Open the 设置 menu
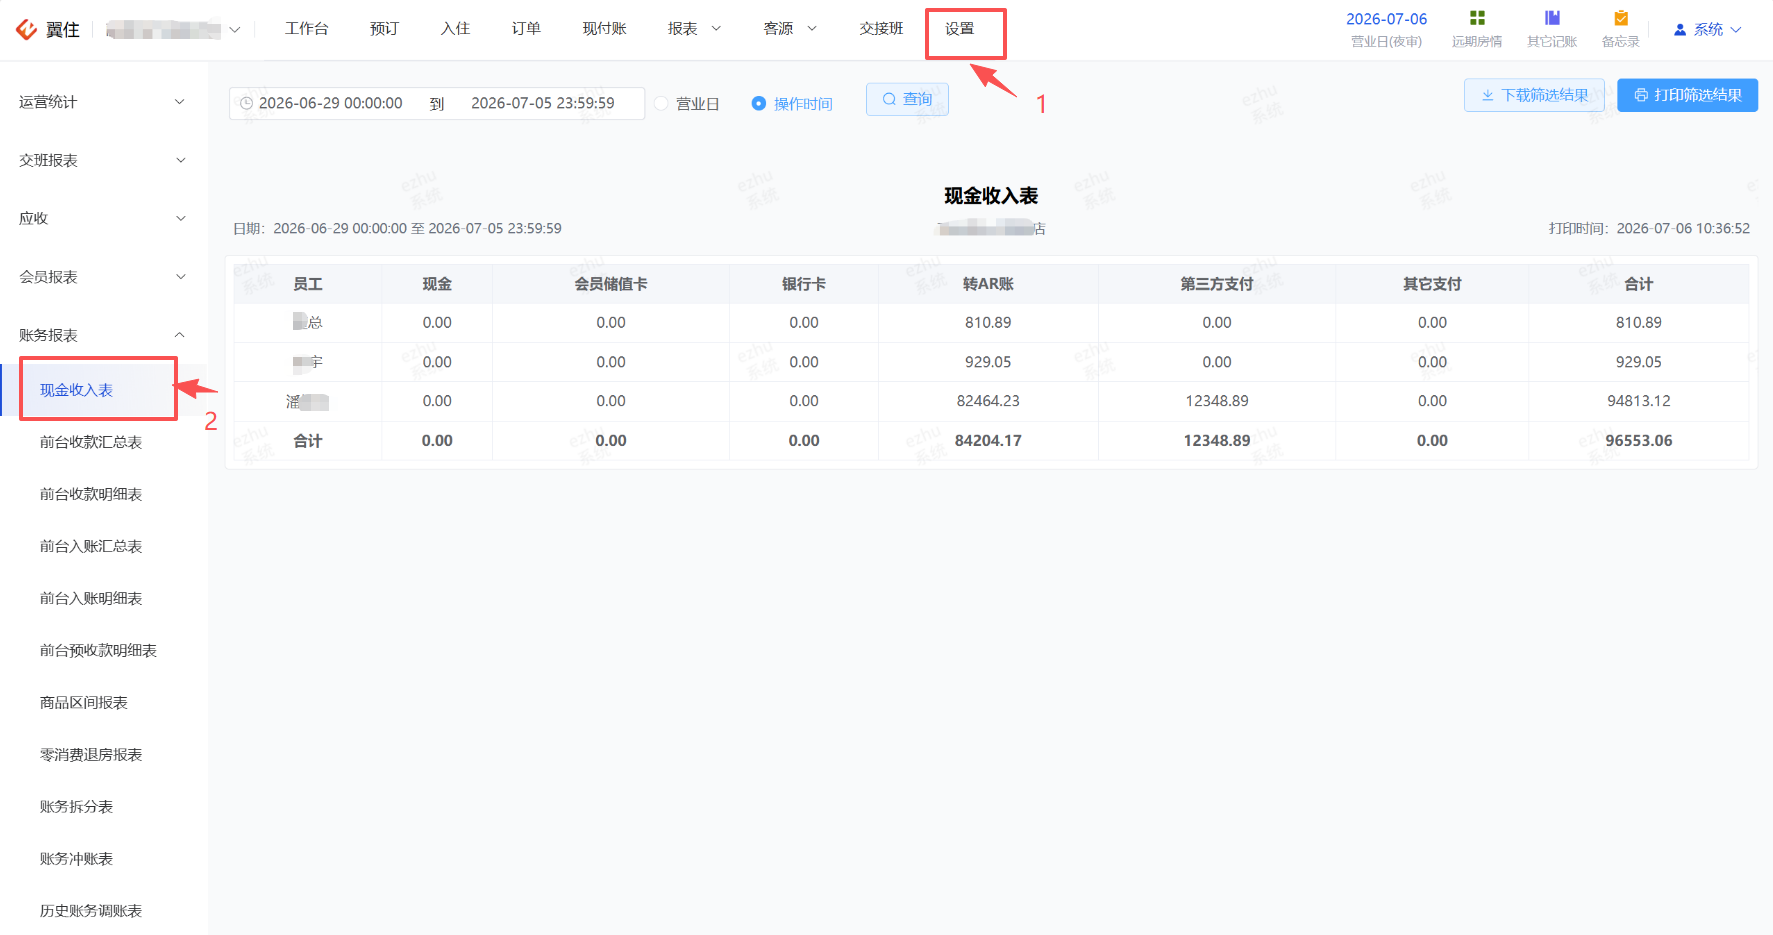 [959, 29]
